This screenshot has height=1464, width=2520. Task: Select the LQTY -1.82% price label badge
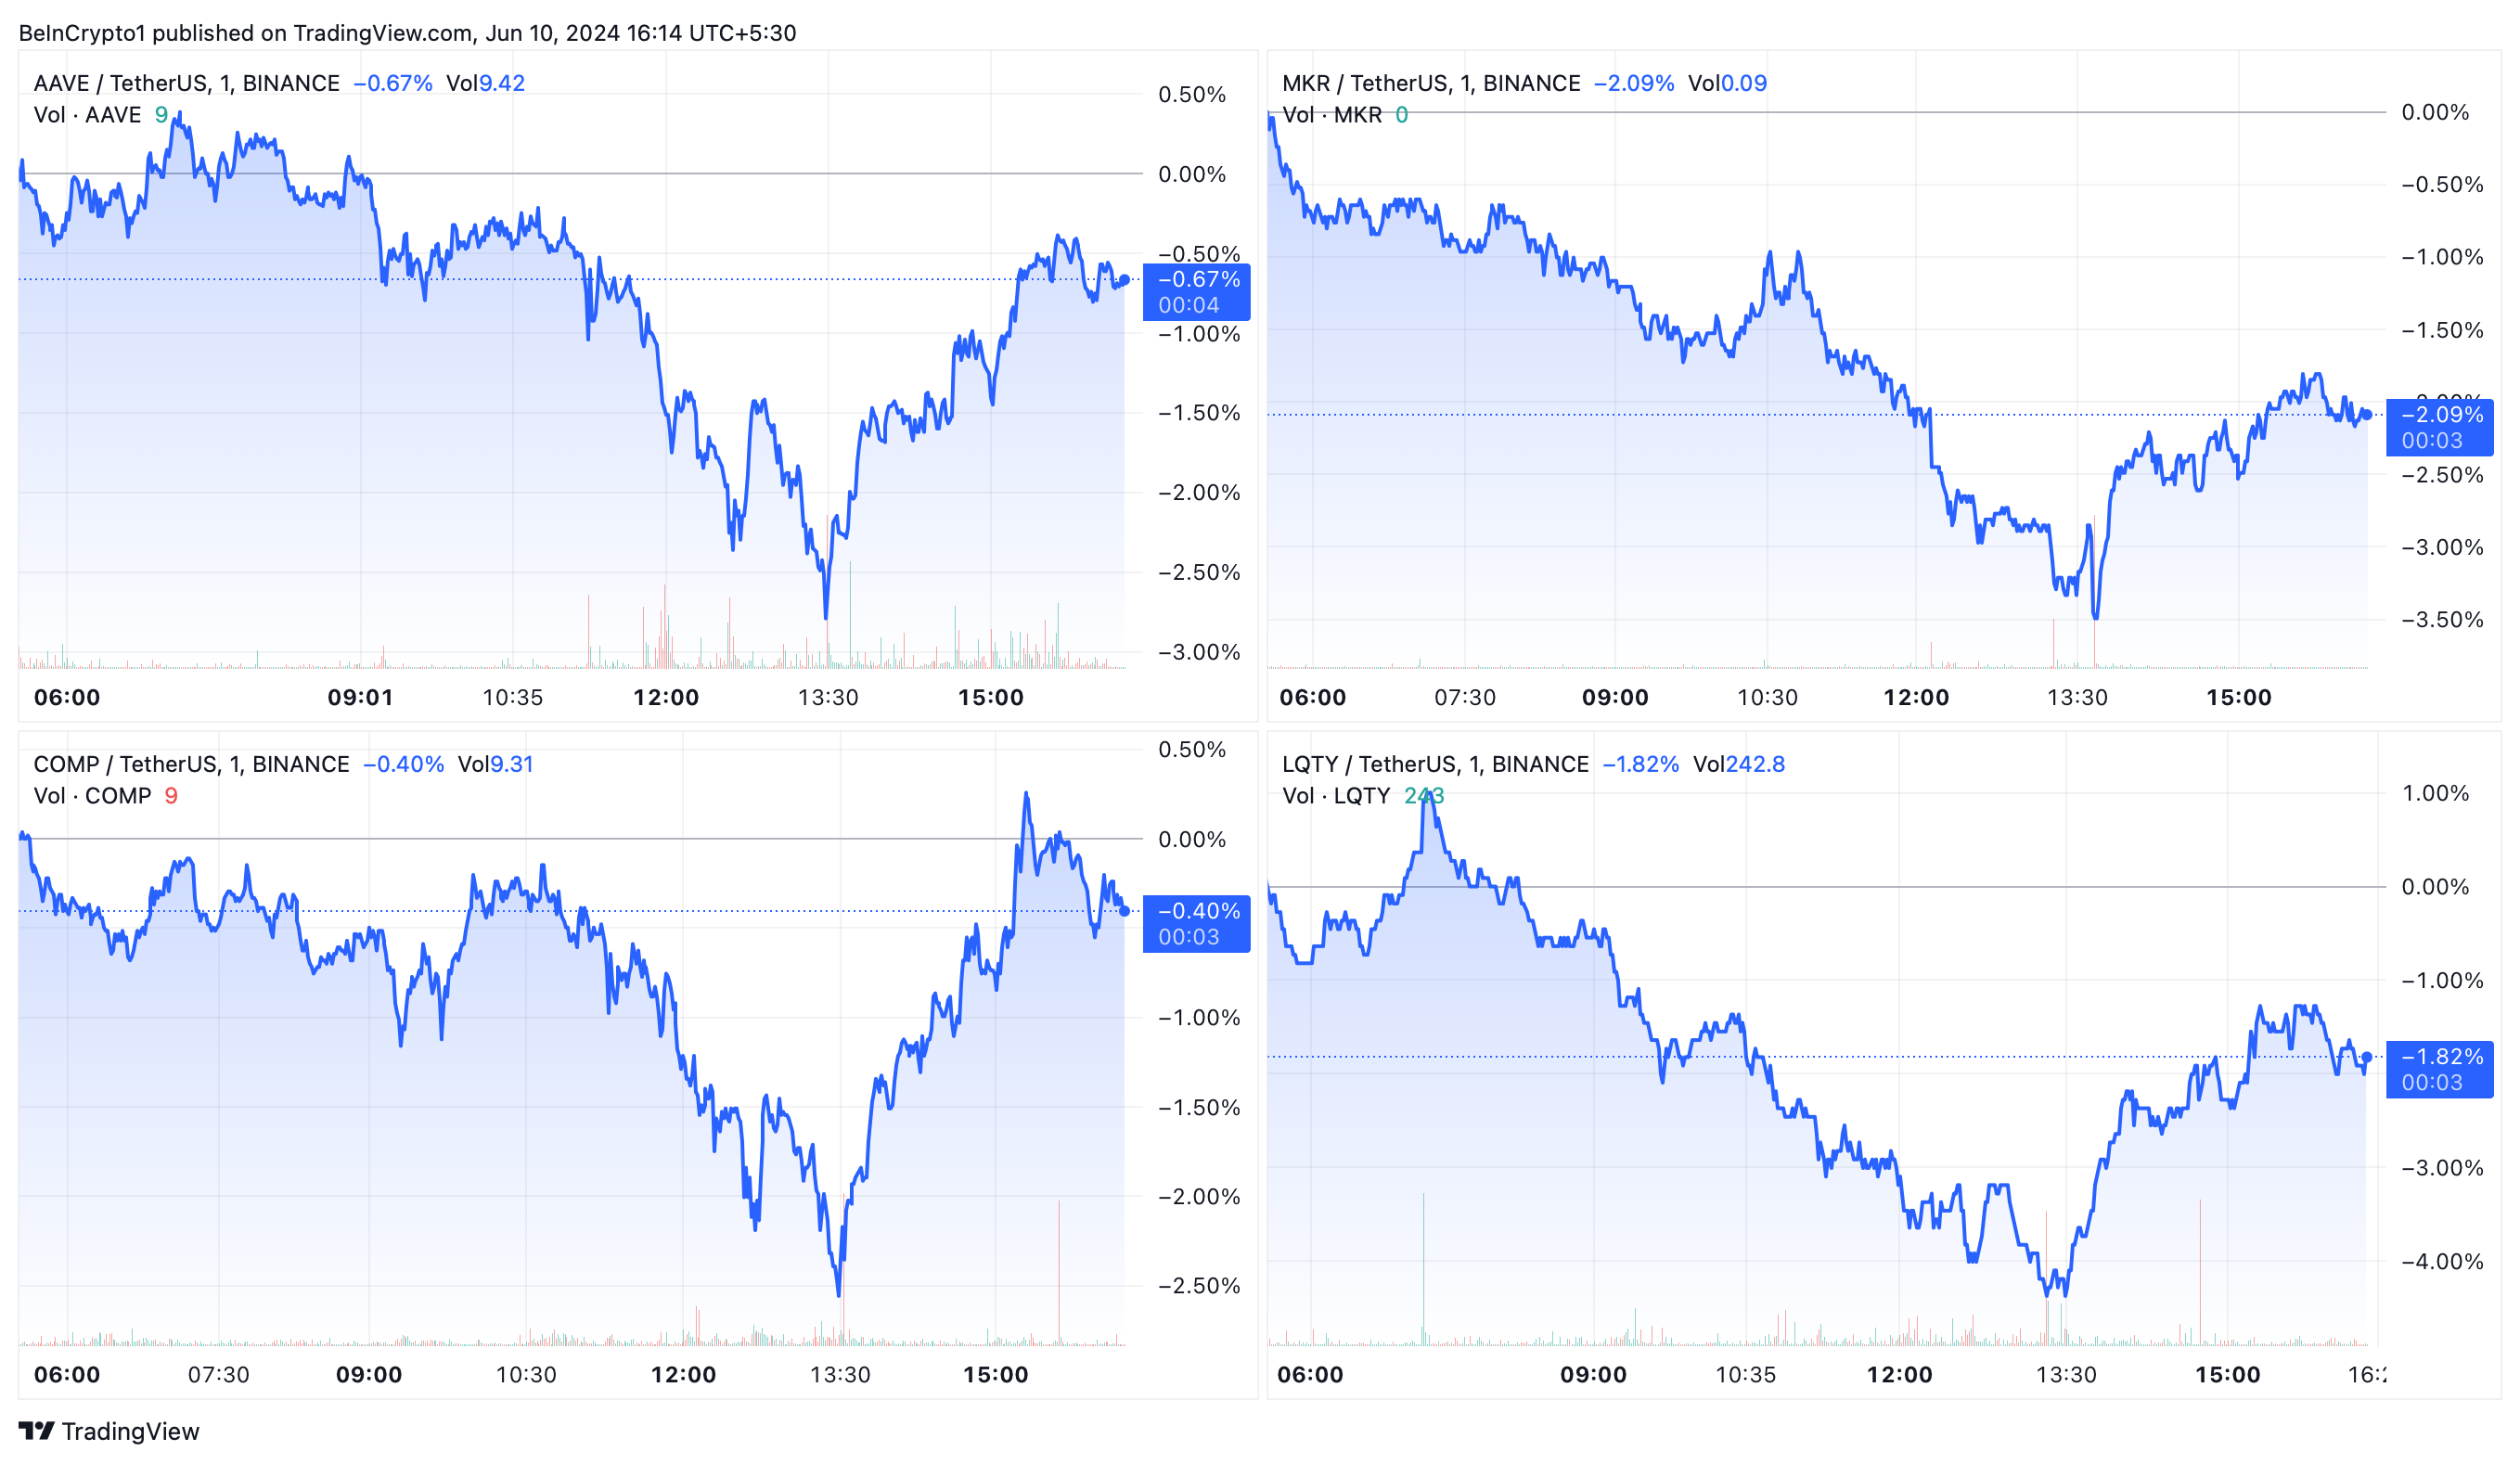2439,1069
